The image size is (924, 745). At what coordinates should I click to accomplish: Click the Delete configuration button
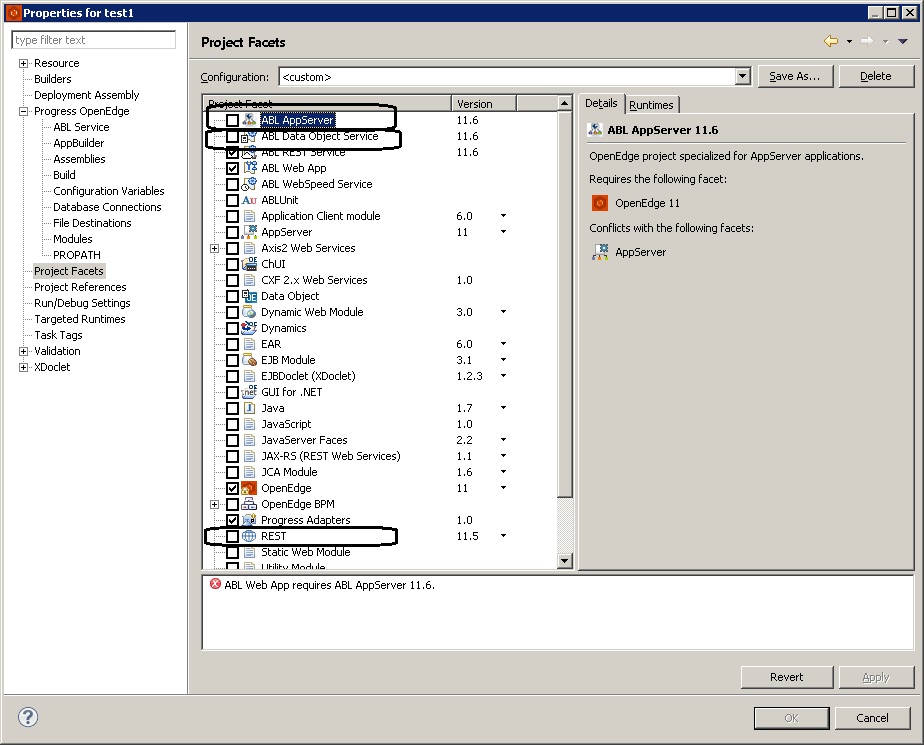pos(875,76)
